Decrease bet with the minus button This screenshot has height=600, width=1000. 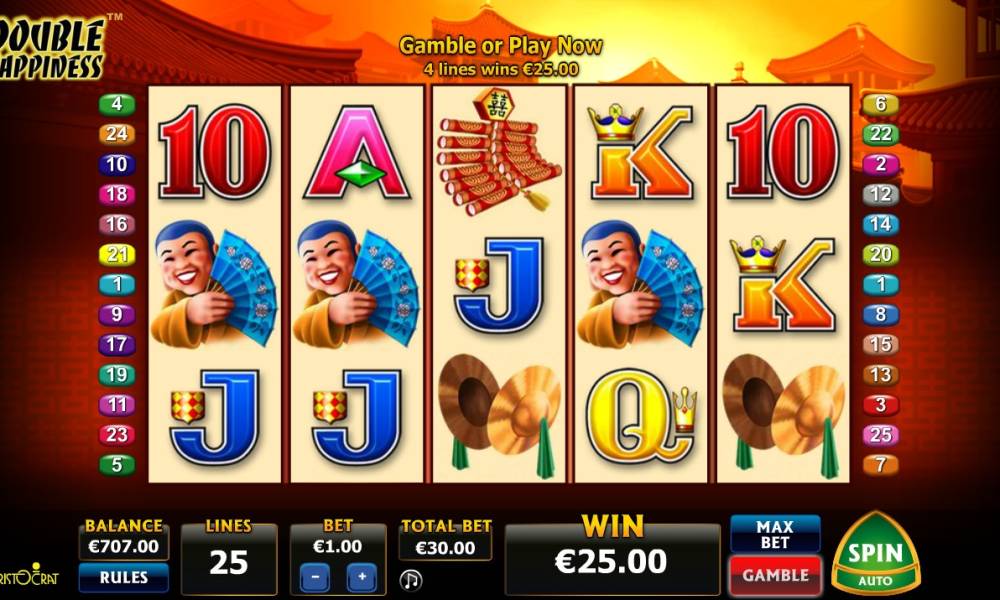315,577
